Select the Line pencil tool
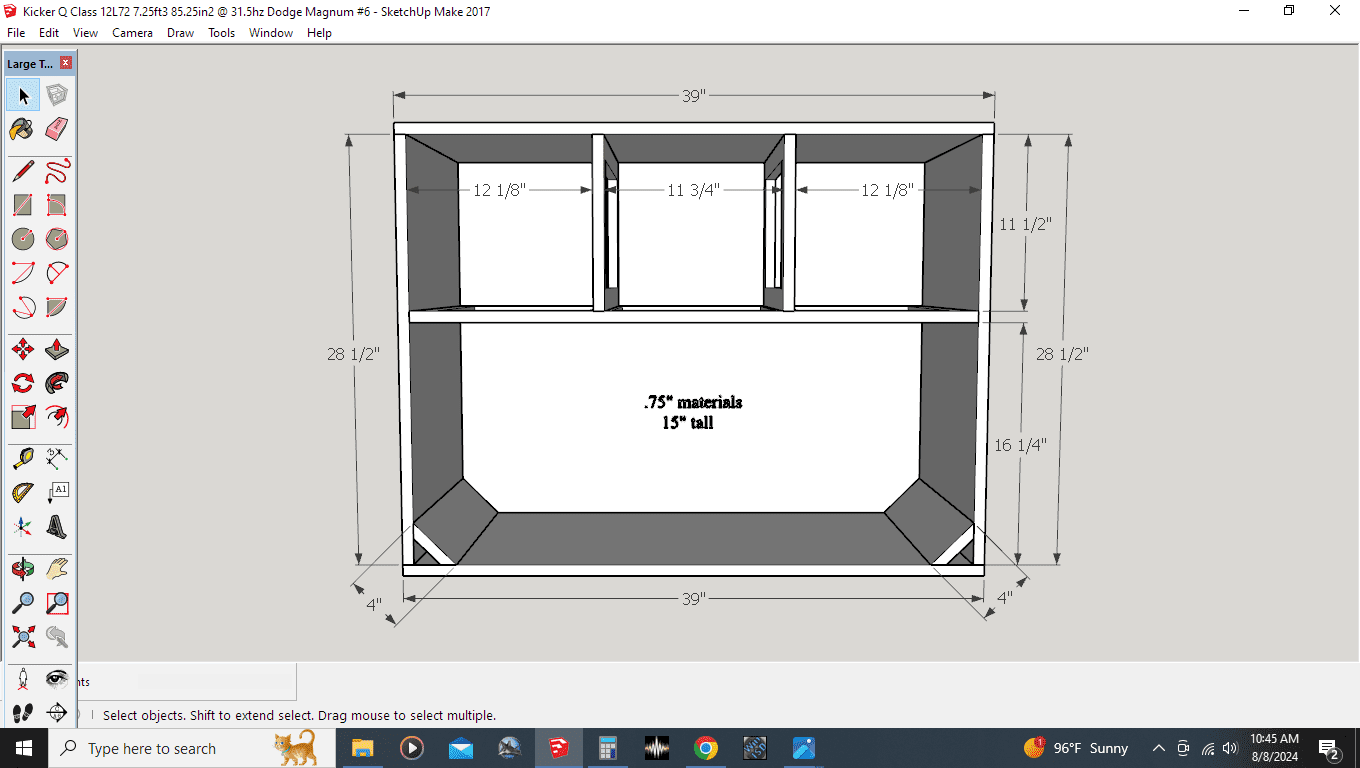The image size is (1360, 768). point(23,171)
